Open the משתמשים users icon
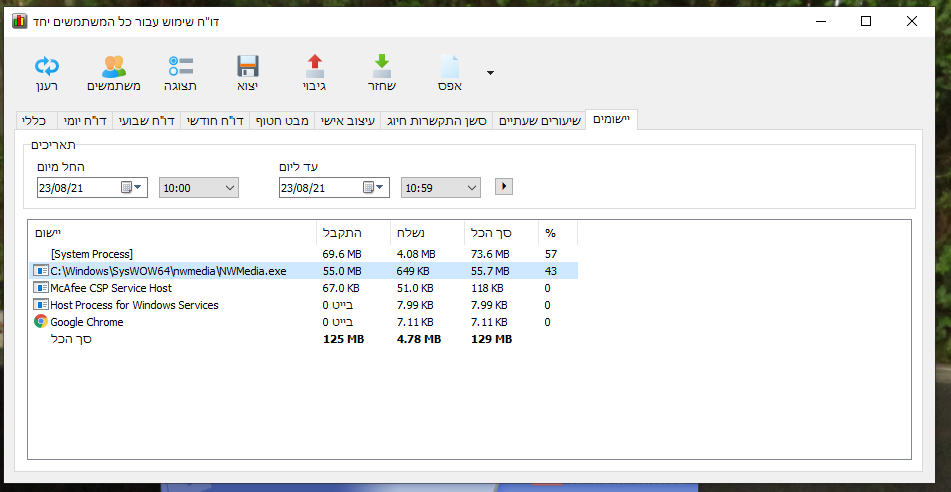 pos(113,66)
